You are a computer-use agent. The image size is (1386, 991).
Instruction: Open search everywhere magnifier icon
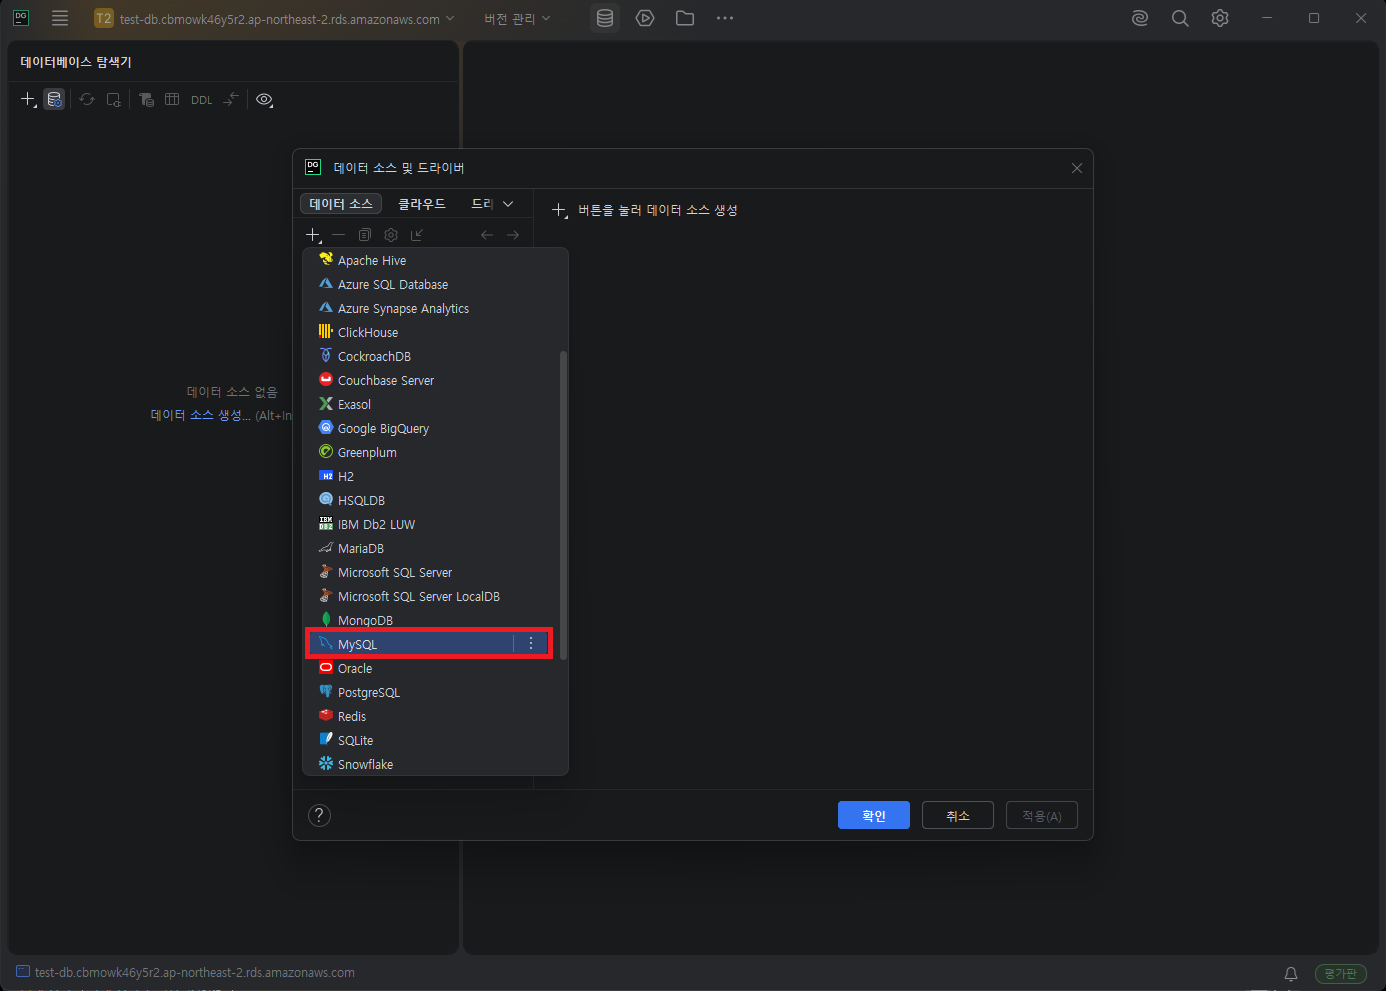1180,18
